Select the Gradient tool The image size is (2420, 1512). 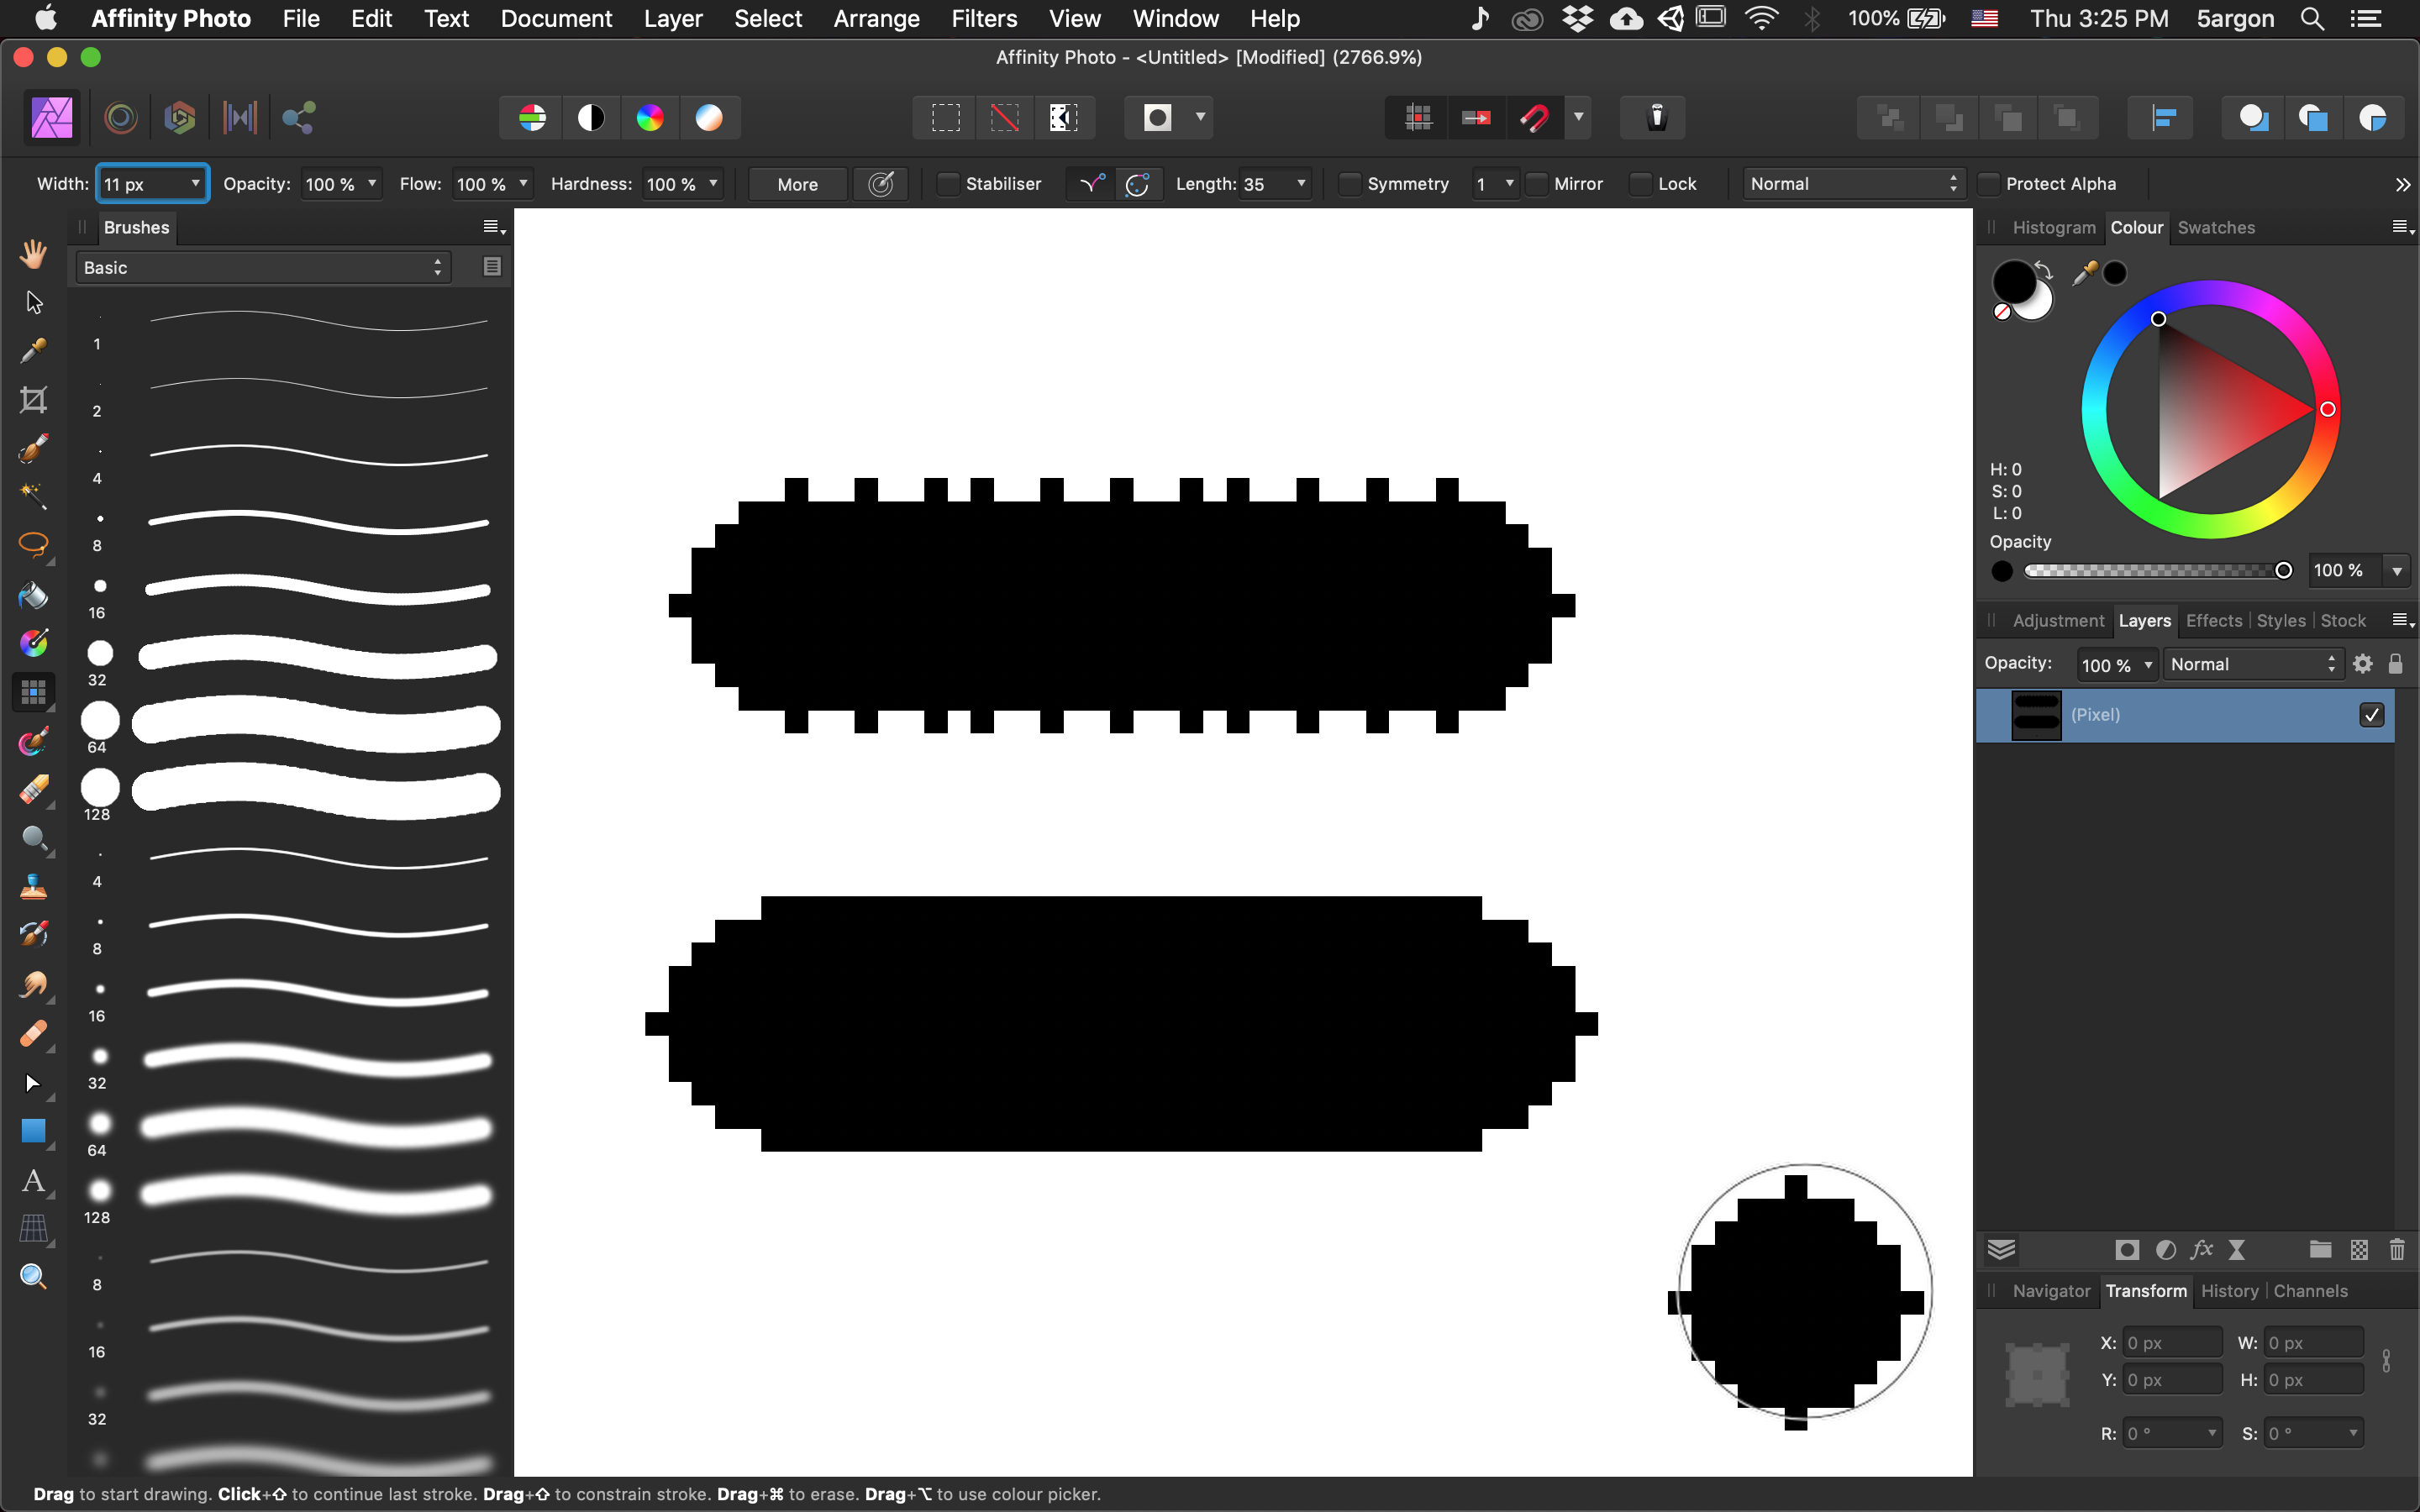(33, 643)
